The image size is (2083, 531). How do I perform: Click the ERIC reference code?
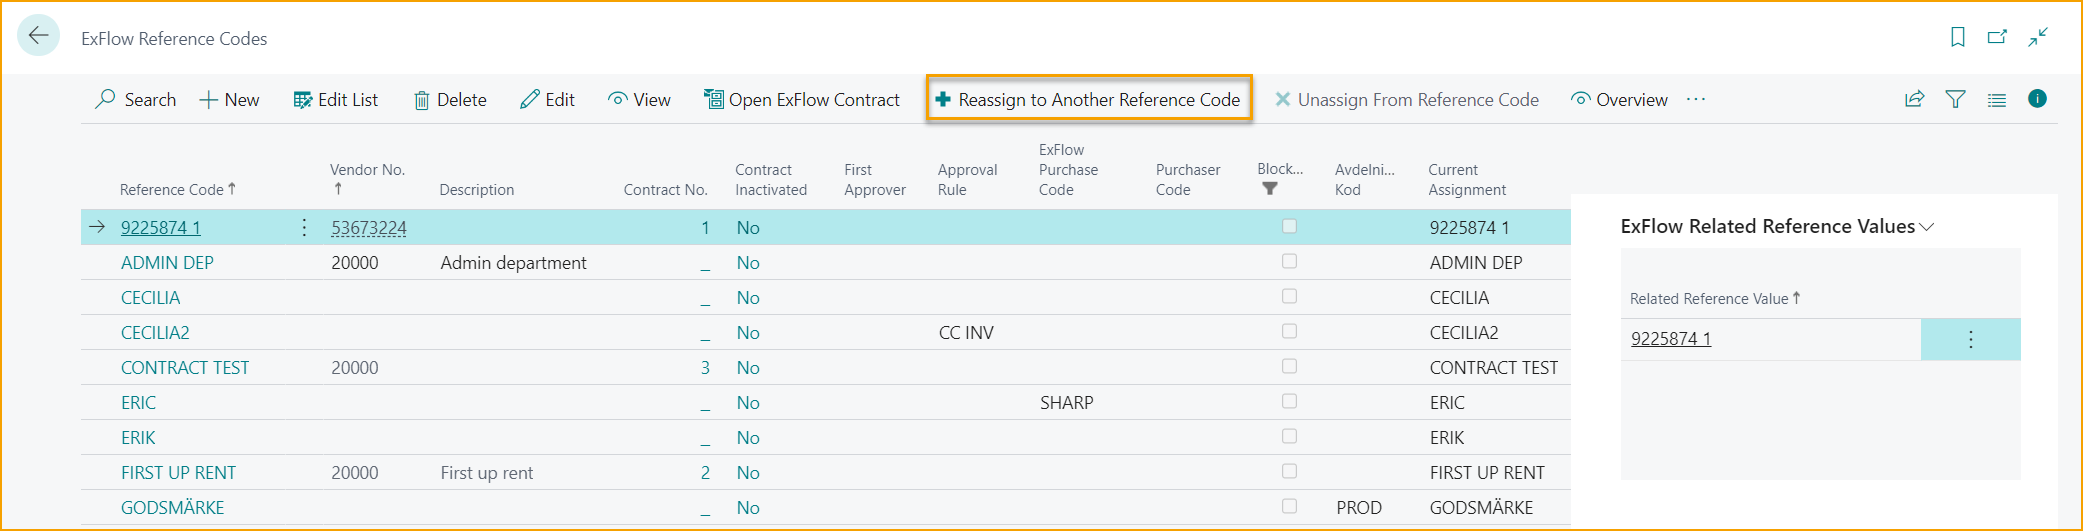[x=138, y=402]
